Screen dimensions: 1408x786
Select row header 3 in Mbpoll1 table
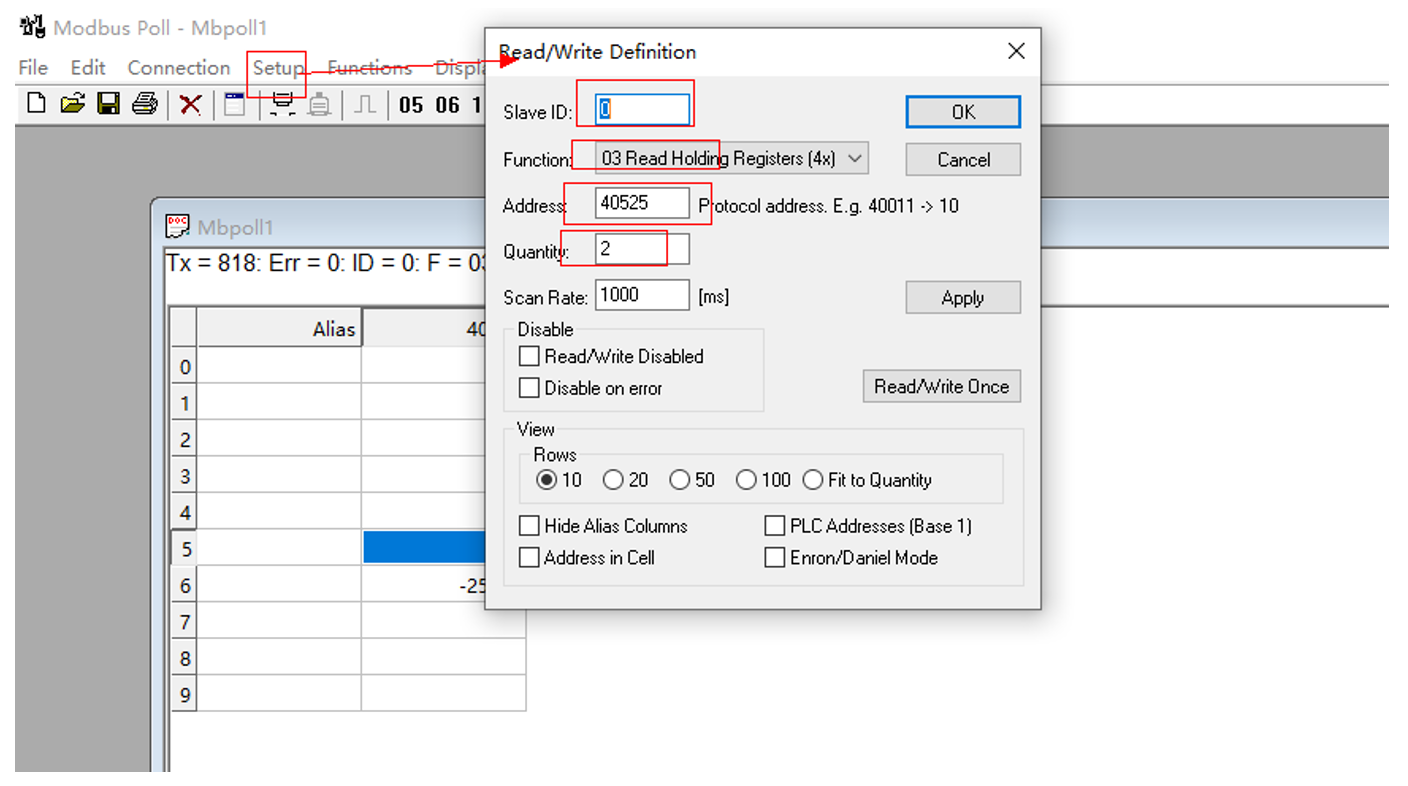184,476
